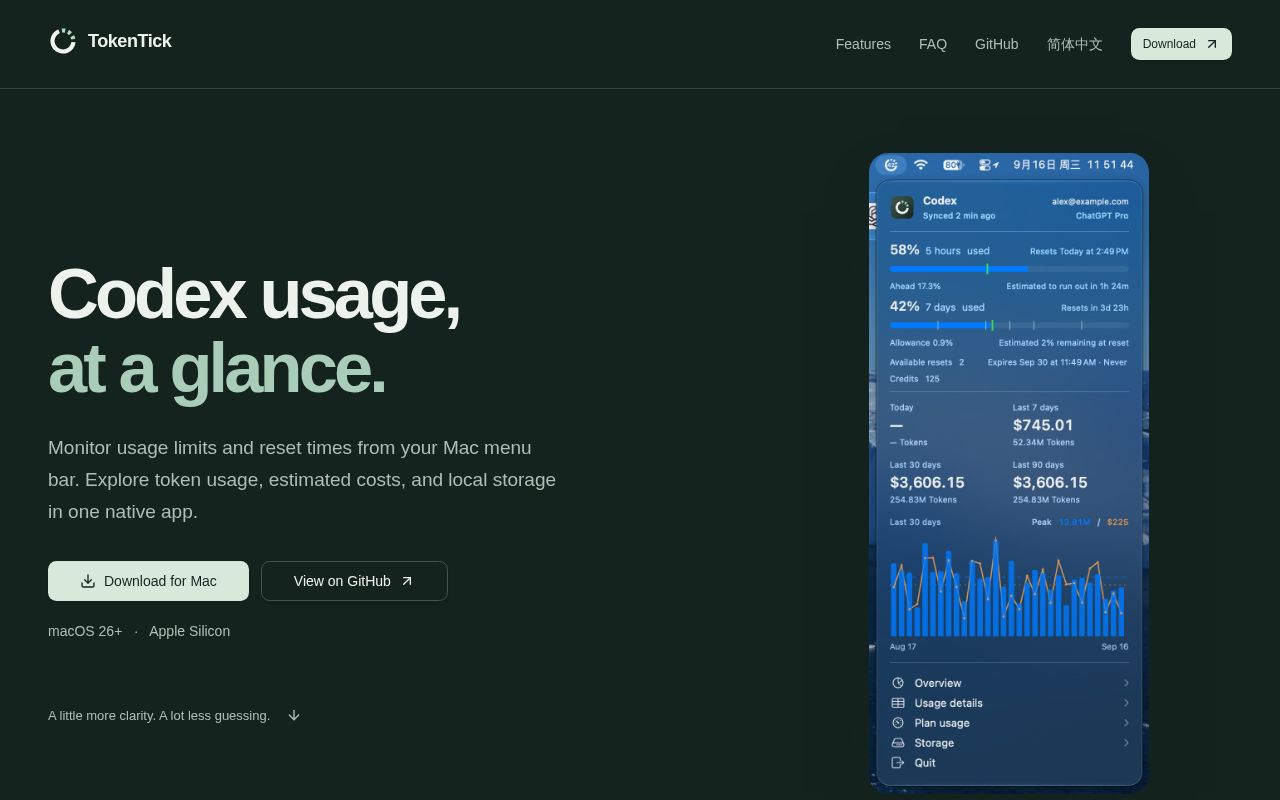Image resolution: width=1280 pixels, height=800 pixels.
Task: Click the Plan usage gauge icon
Action: coord(898,723)
